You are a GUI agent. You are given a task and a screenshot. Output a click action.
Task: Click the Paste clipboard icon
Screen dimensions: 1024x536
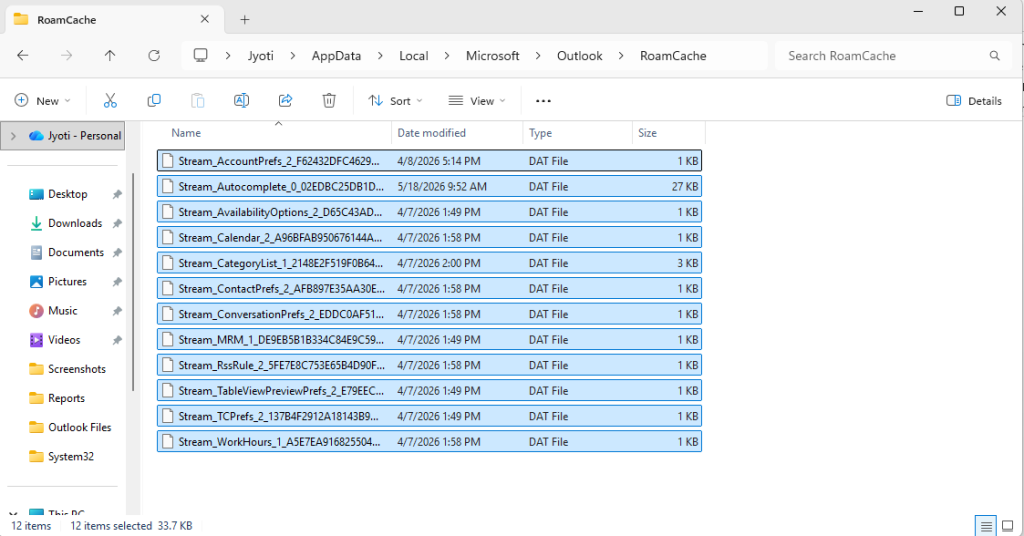tap(197, 101)
